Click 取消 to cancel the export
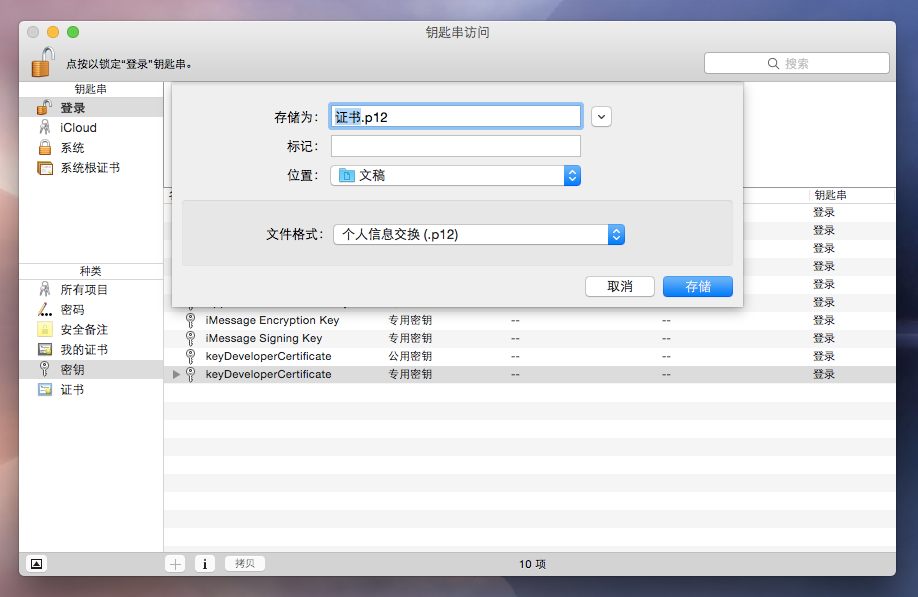Screen dimensions: 918x597 coord(620,286)
